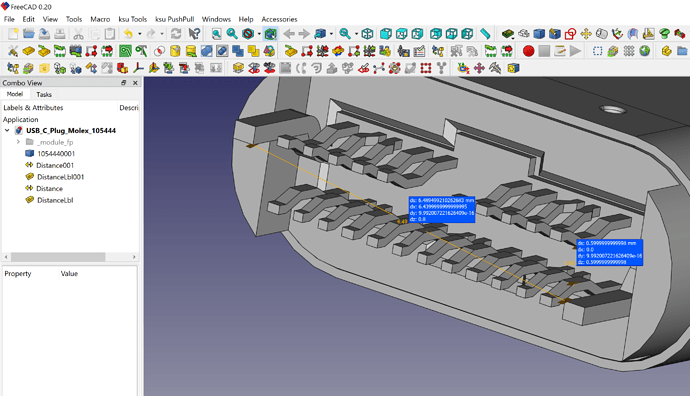Screen dimensions: 690x396
Task: Open the link navigation dropdown arrow
Action: [331, 34]
